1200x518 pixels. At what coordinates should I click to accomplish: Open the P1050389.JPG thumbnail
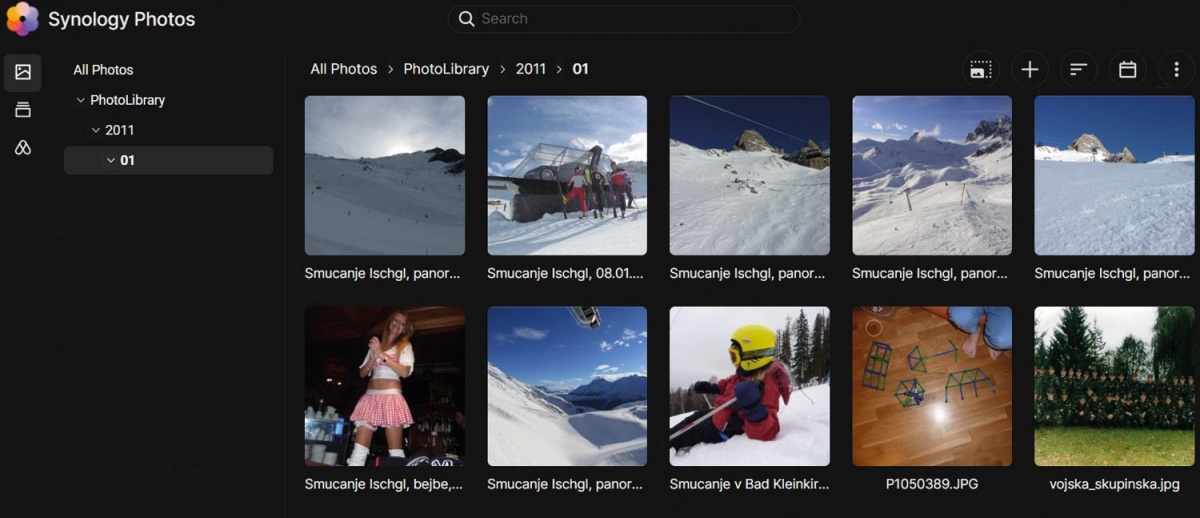pyautogui.click(x=932, y=386)
